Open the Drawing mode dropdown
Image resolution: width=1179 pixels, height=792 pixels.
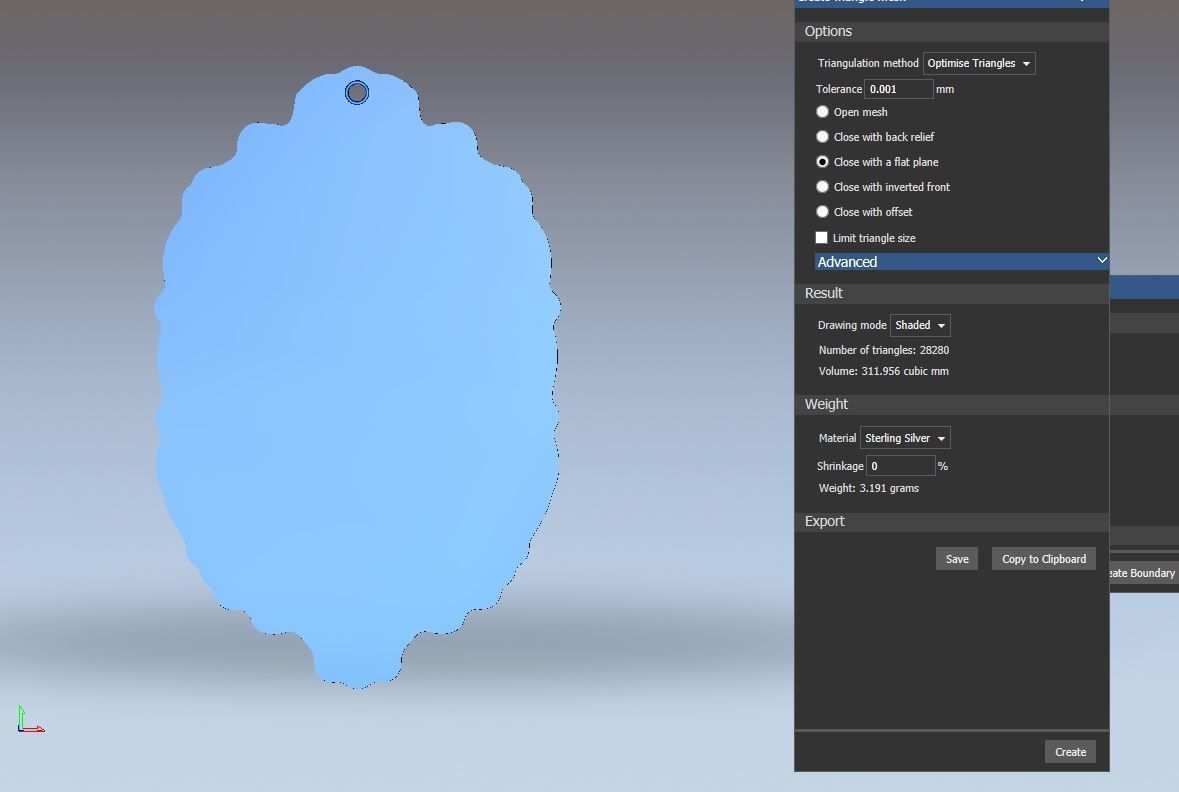[920, 325]
